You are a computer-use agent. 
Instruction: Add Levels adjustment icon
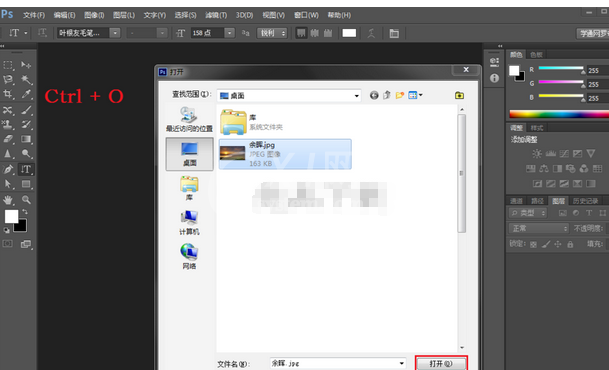pyautogui.click(x=550, y=154)
